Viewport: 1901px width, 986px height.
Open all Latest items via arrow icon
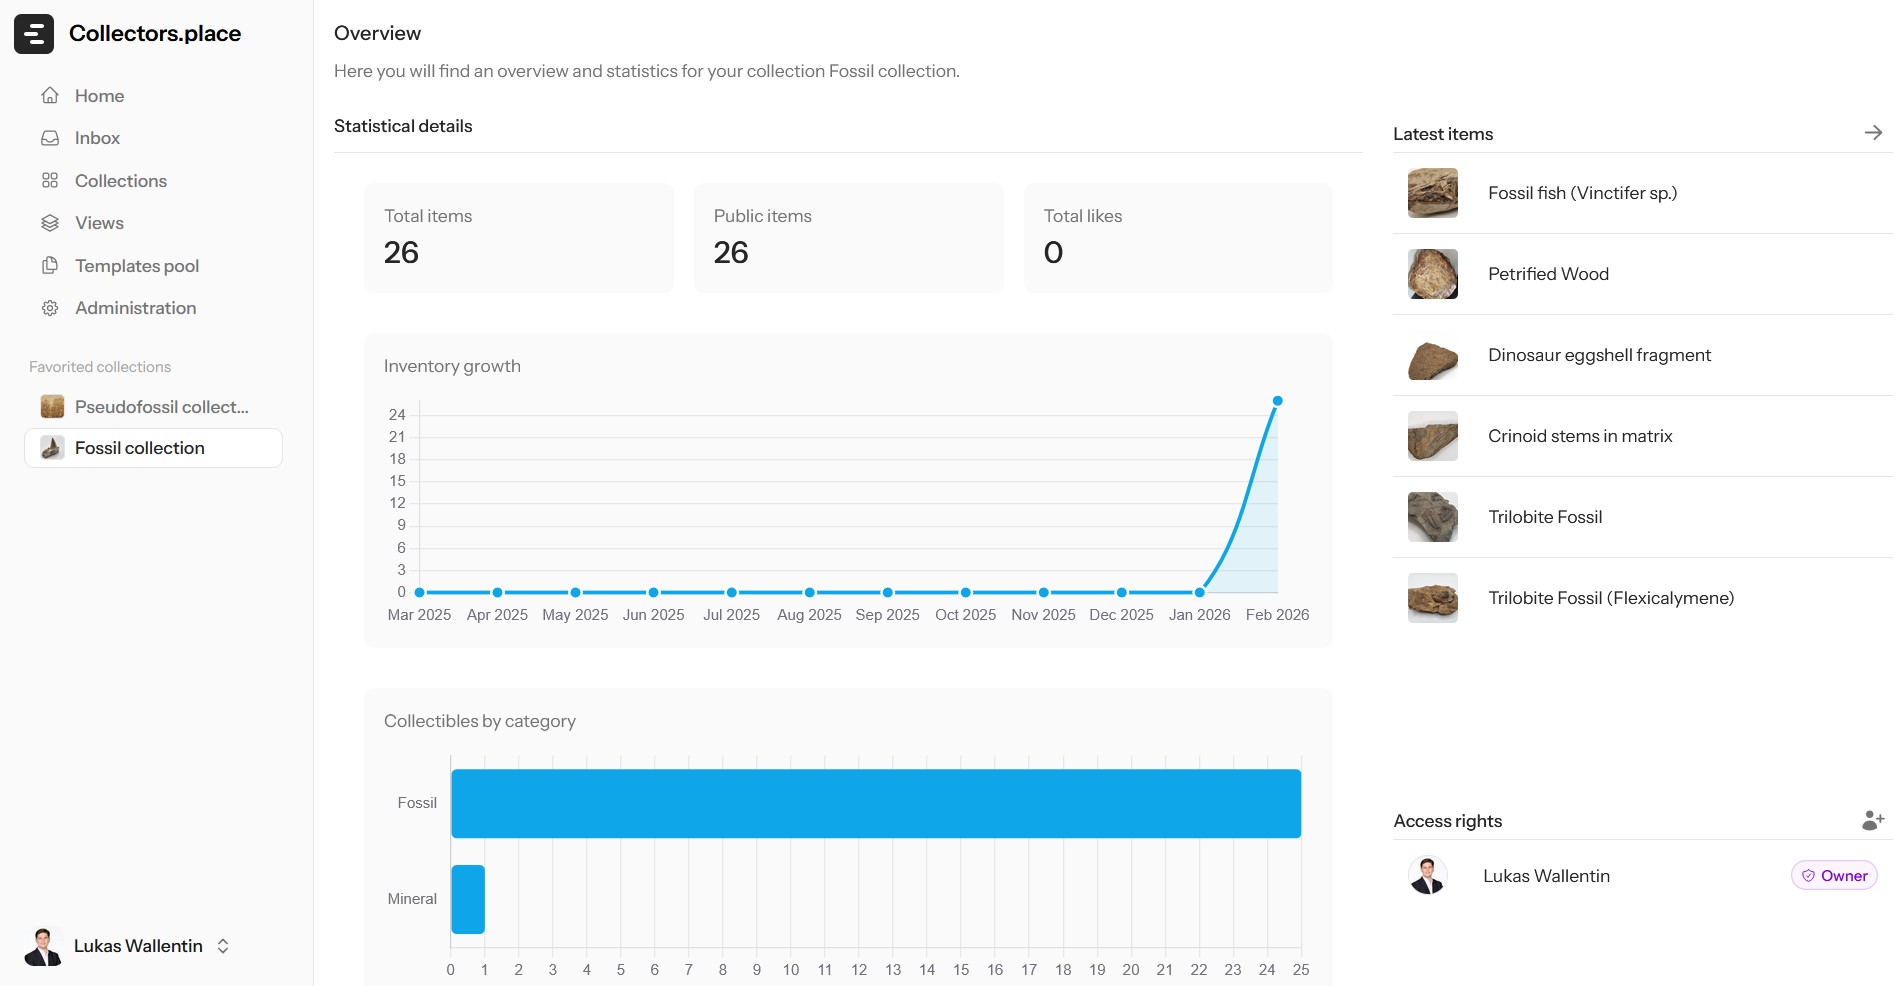[1874, 132]
